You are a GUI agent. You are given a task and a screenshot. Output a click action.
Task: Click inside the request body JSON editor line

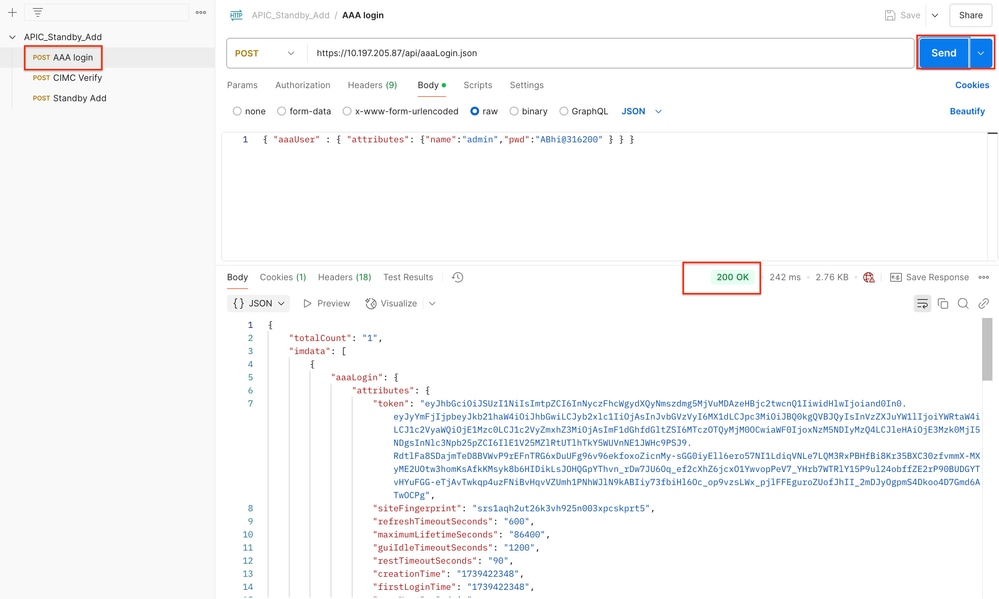[x=448, y=140]
